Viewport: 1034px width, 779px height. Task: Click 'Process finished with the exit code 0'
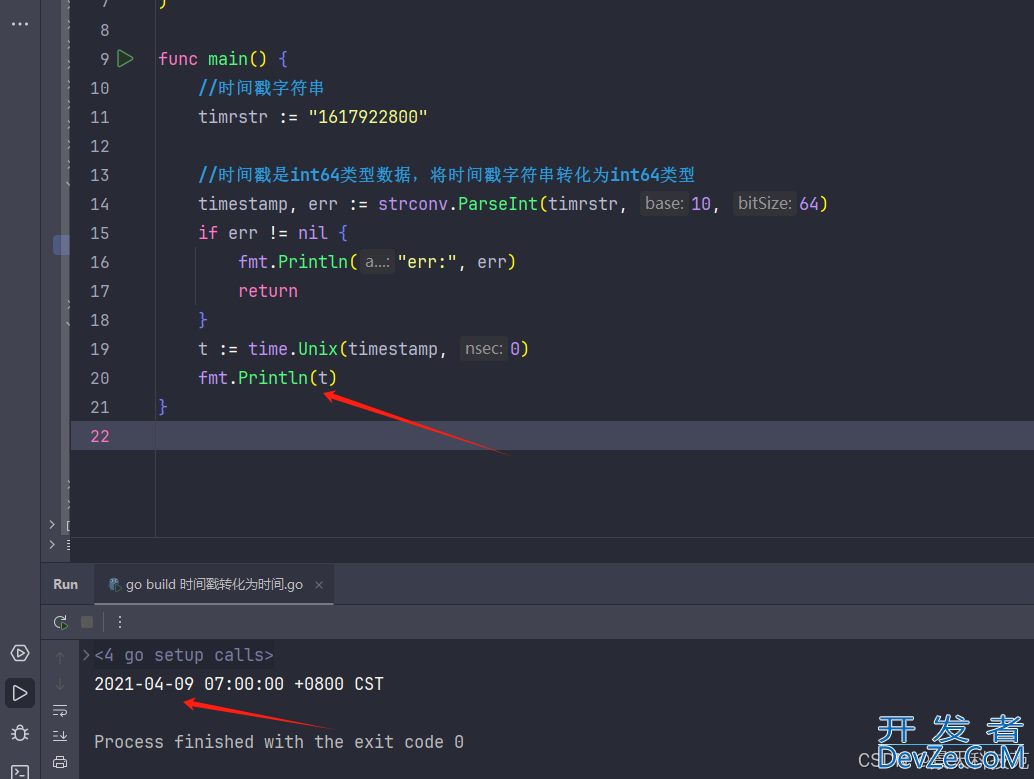tap(279, 742)
